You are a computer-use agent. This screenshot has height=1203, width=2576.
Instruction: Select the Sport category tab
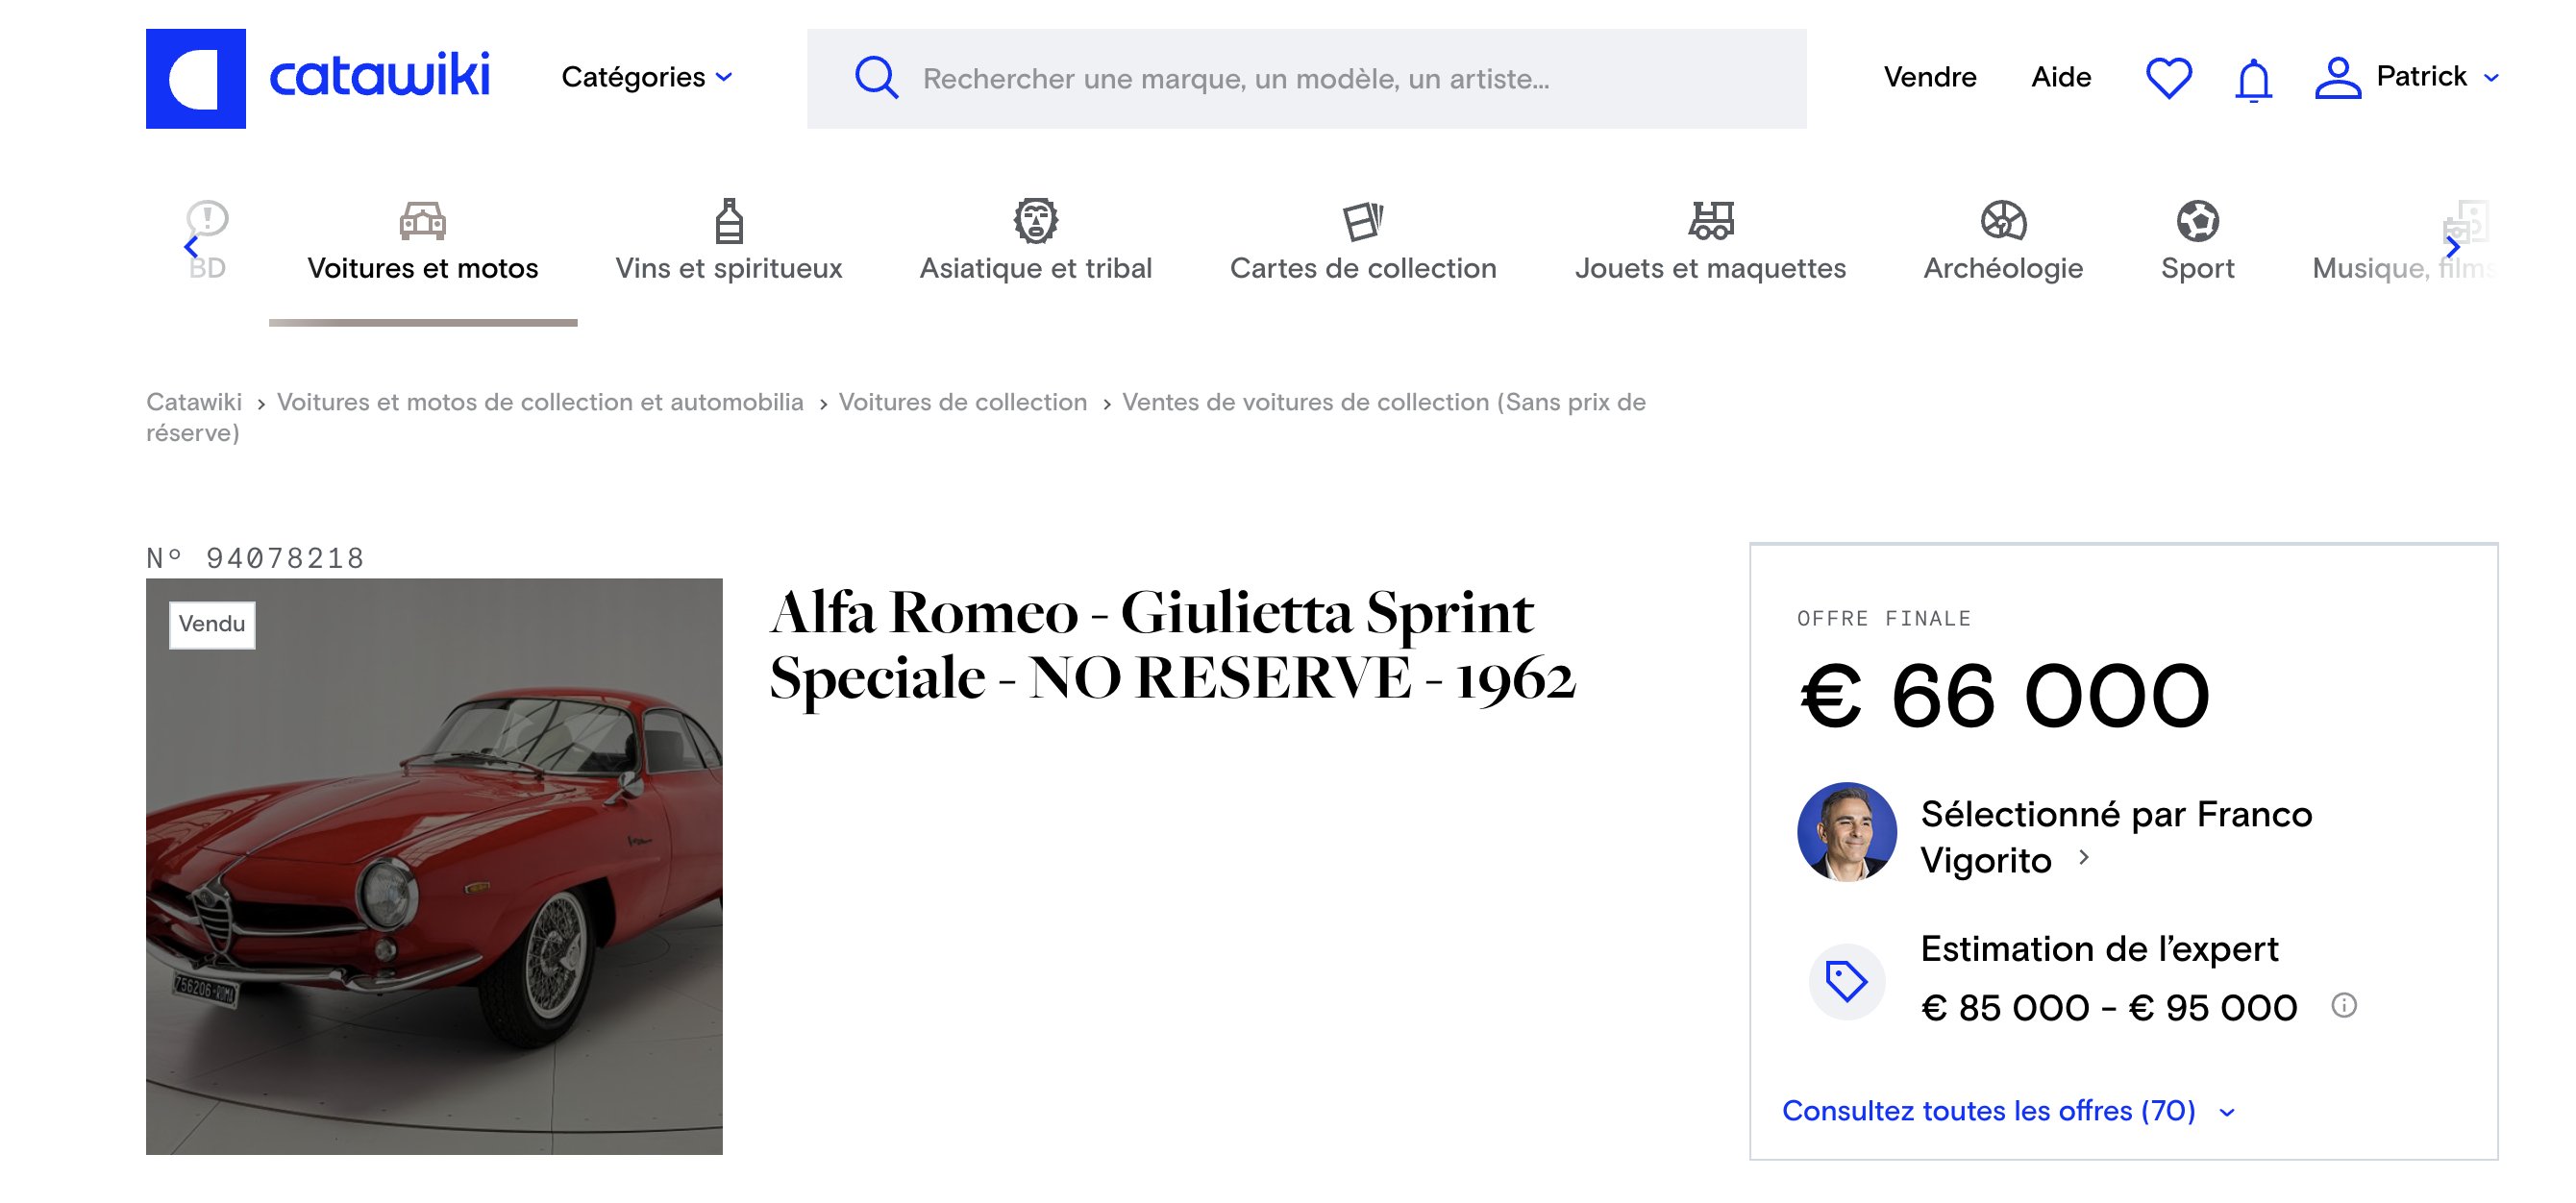2197,242
